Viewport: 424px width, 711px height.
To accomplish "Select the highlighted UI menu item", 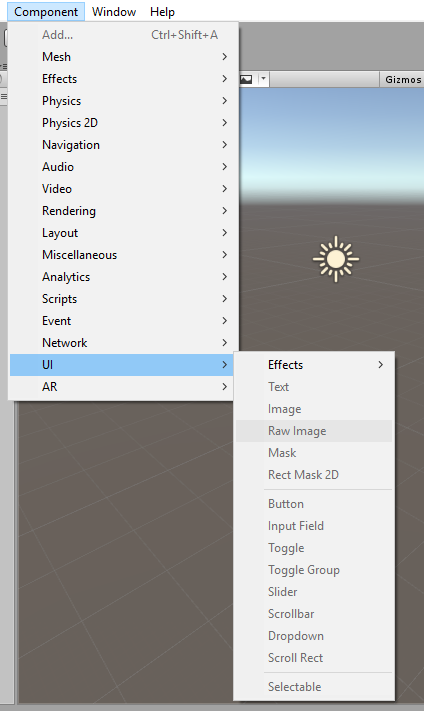I will (122, 365).
